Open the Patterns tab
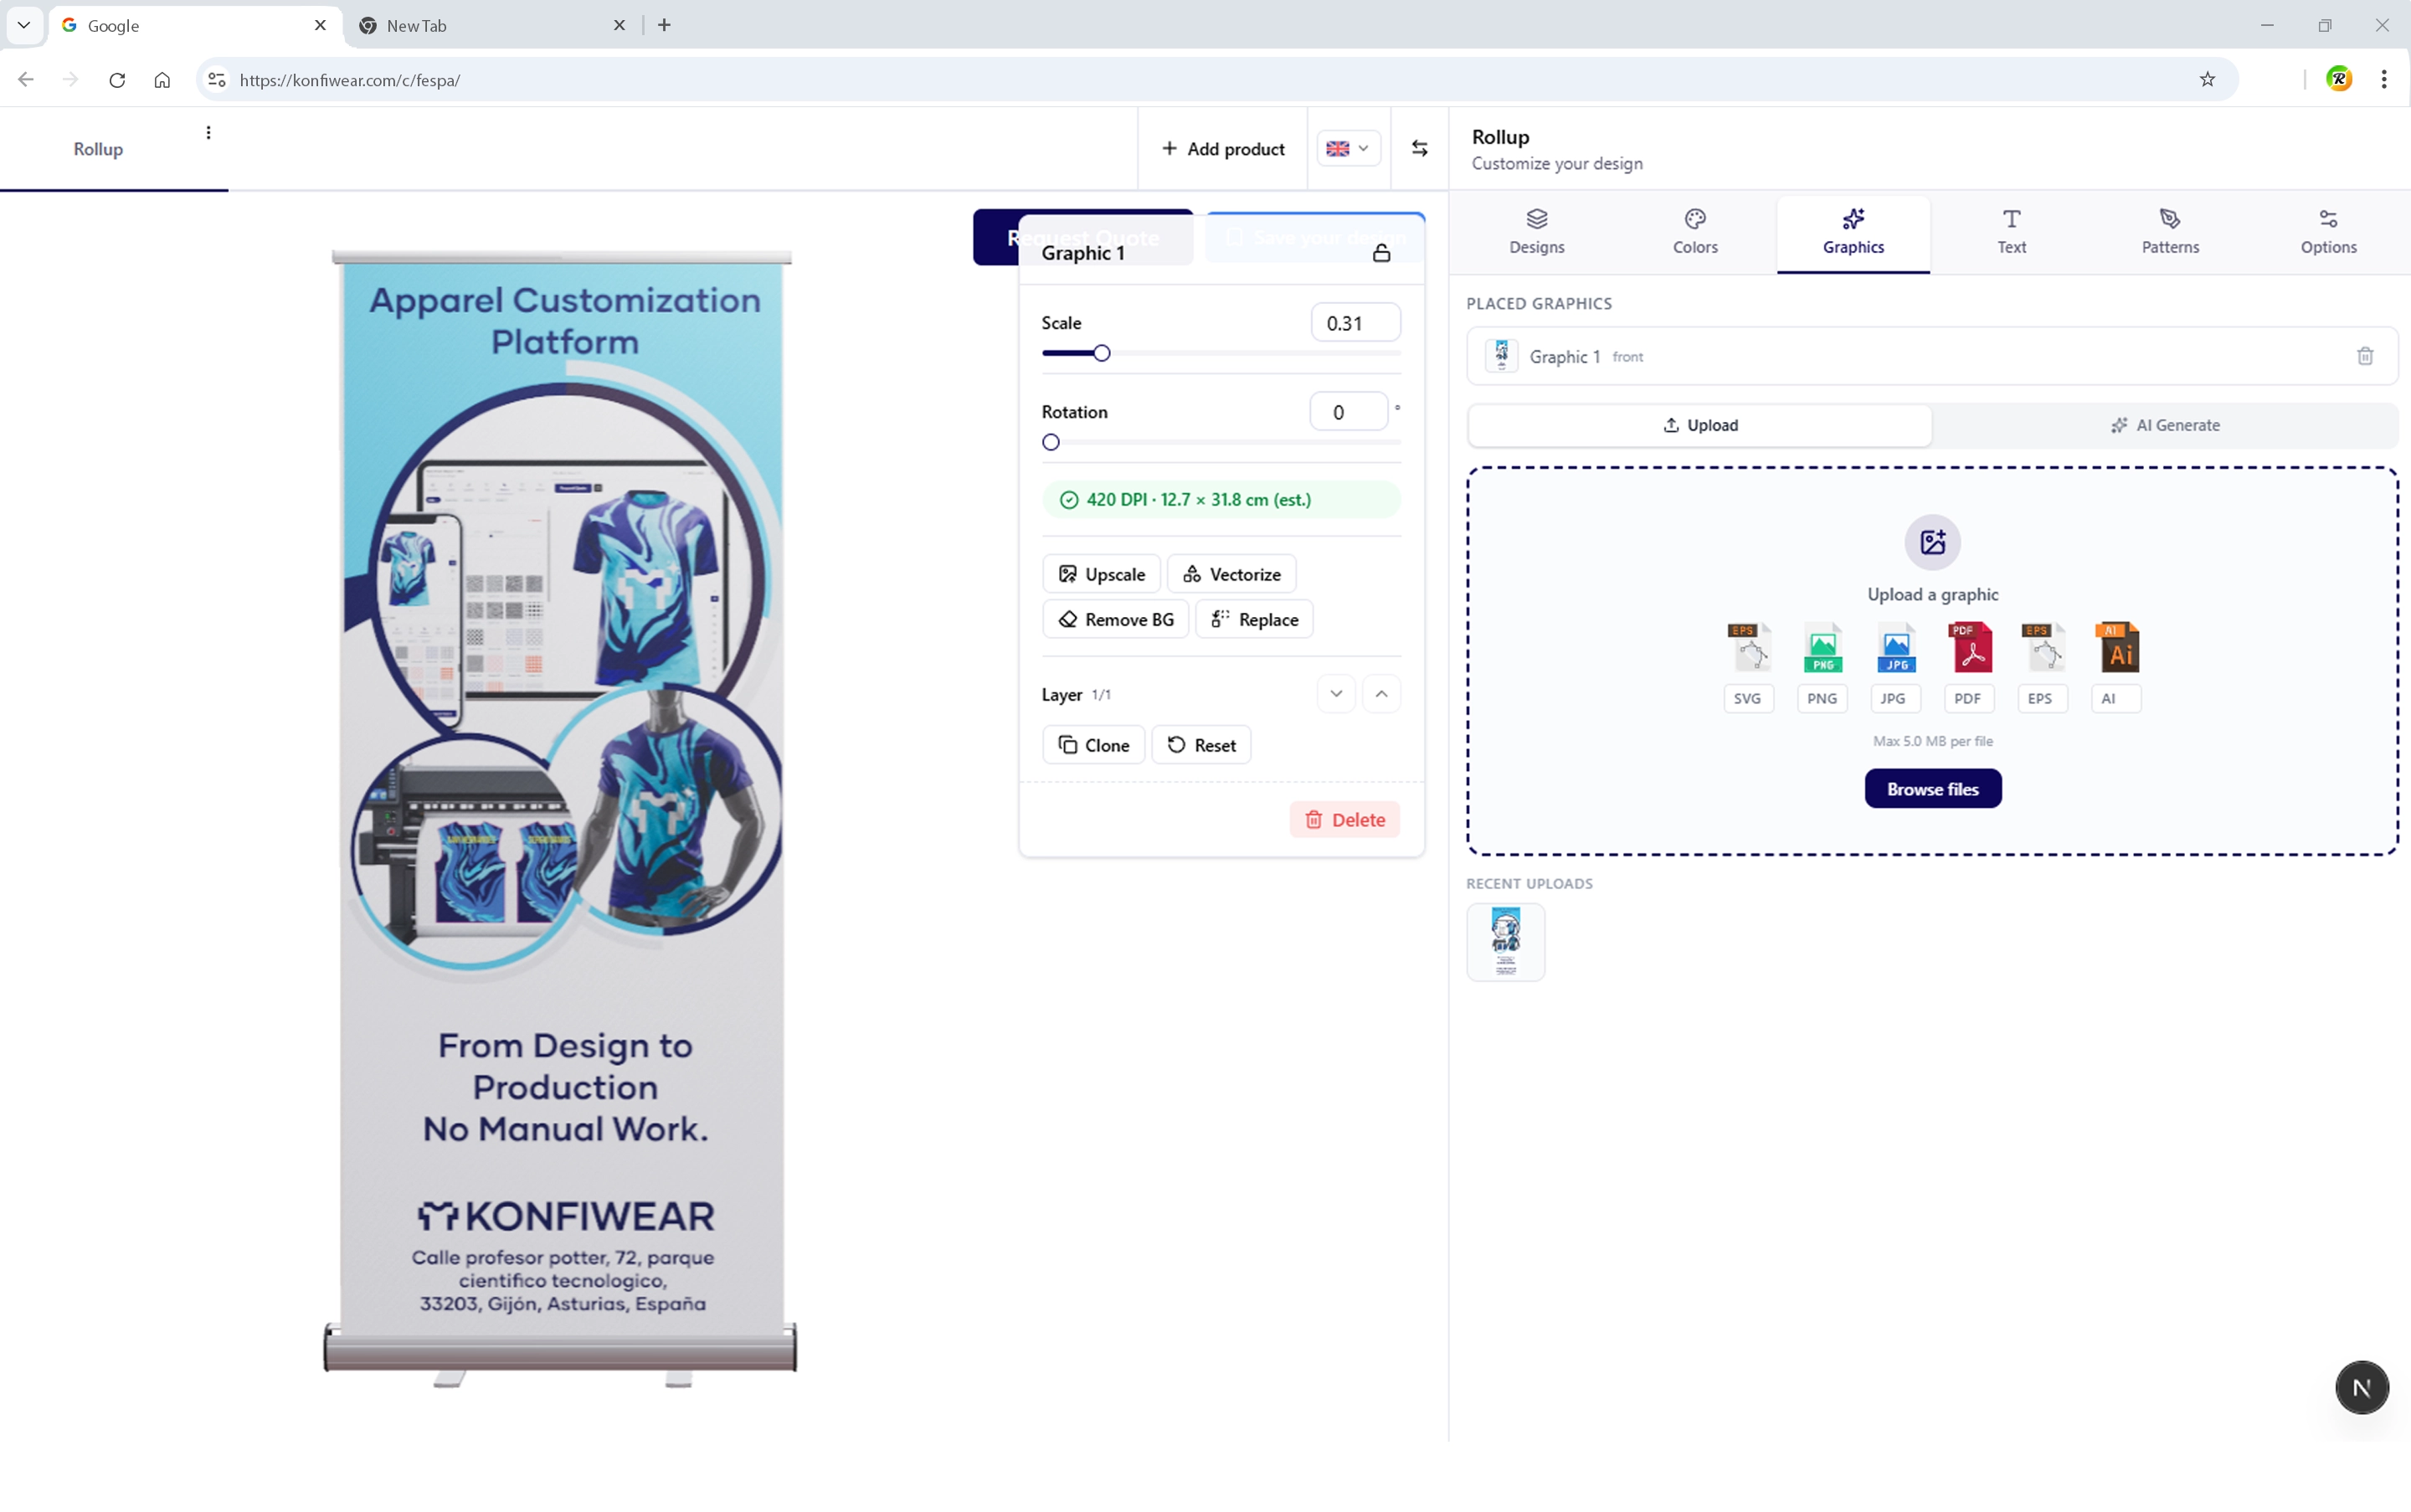This screenshot has width=2411, height=1512. click(2170, 232)
